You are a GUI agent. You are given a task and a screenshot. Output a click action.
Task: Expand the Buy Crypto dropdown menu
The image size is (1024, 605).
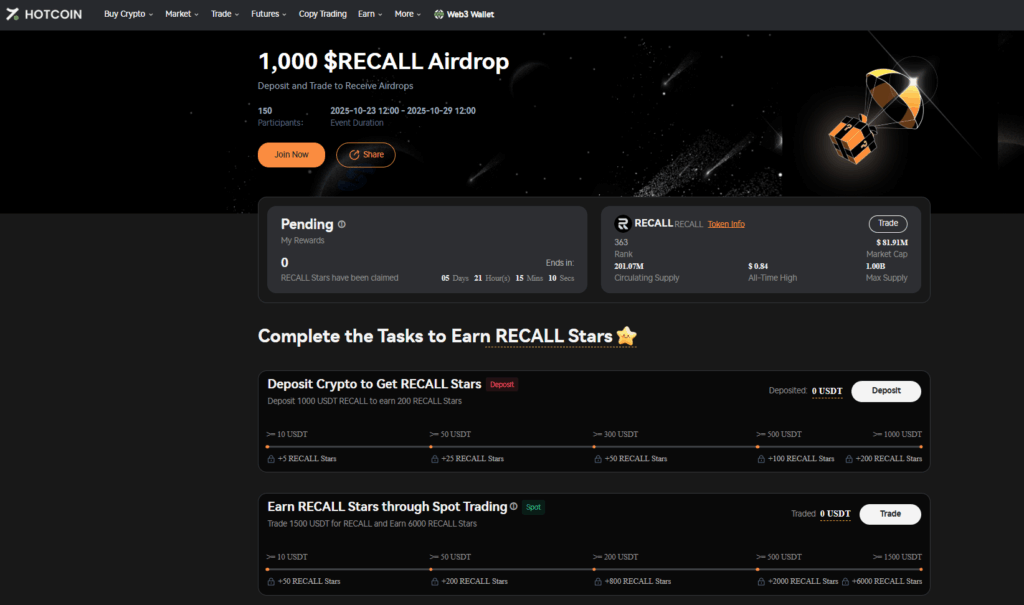[x=128, y=14]
